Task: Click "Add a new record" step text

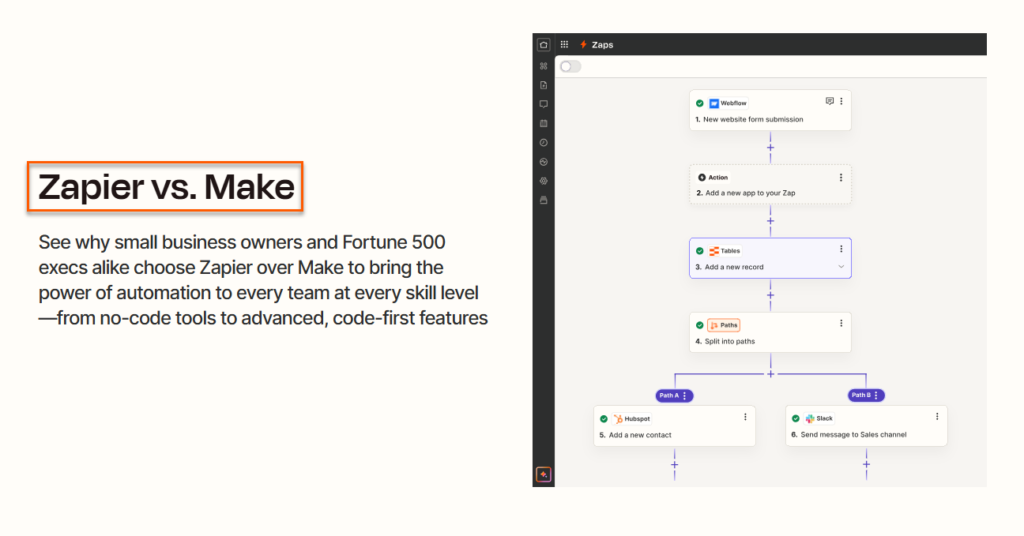Action: (734, 267)
